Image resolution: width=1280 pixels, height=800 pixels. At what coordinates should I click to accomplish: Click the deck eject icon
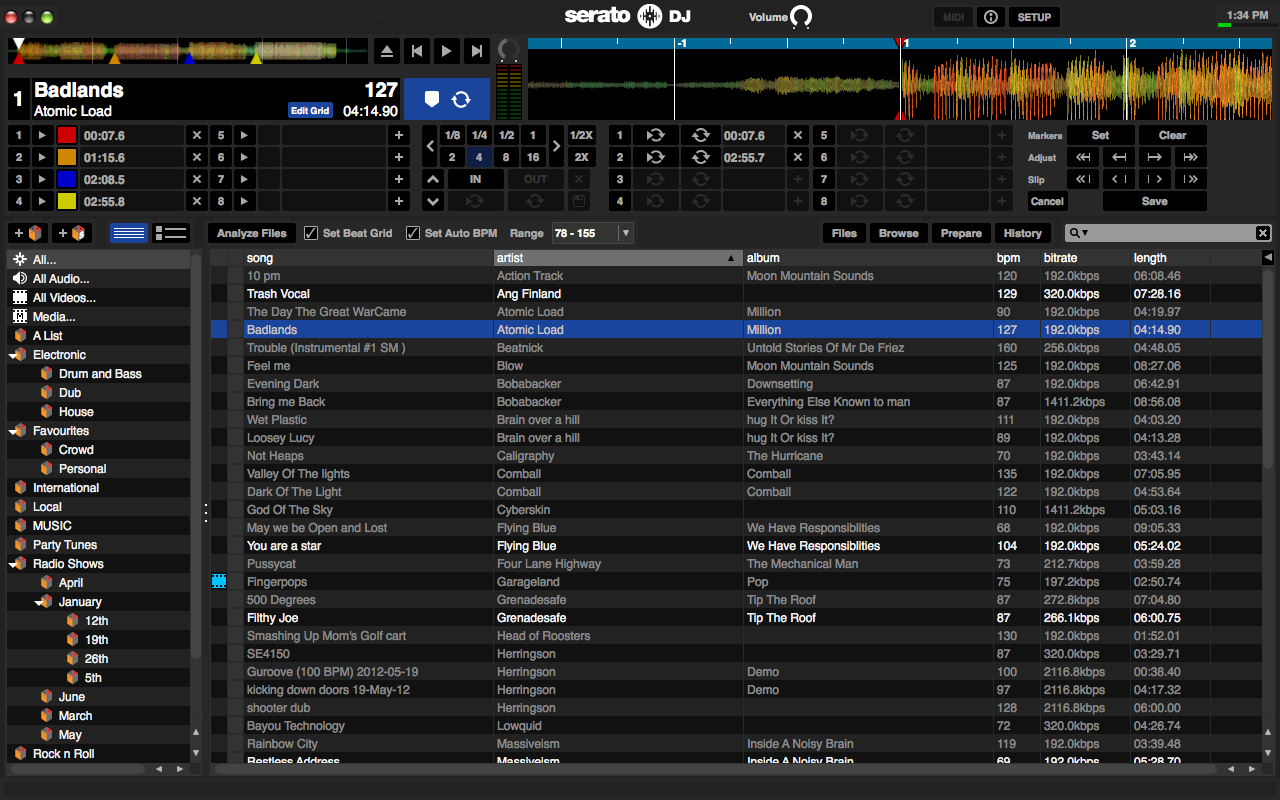click(x=387, y=51)
